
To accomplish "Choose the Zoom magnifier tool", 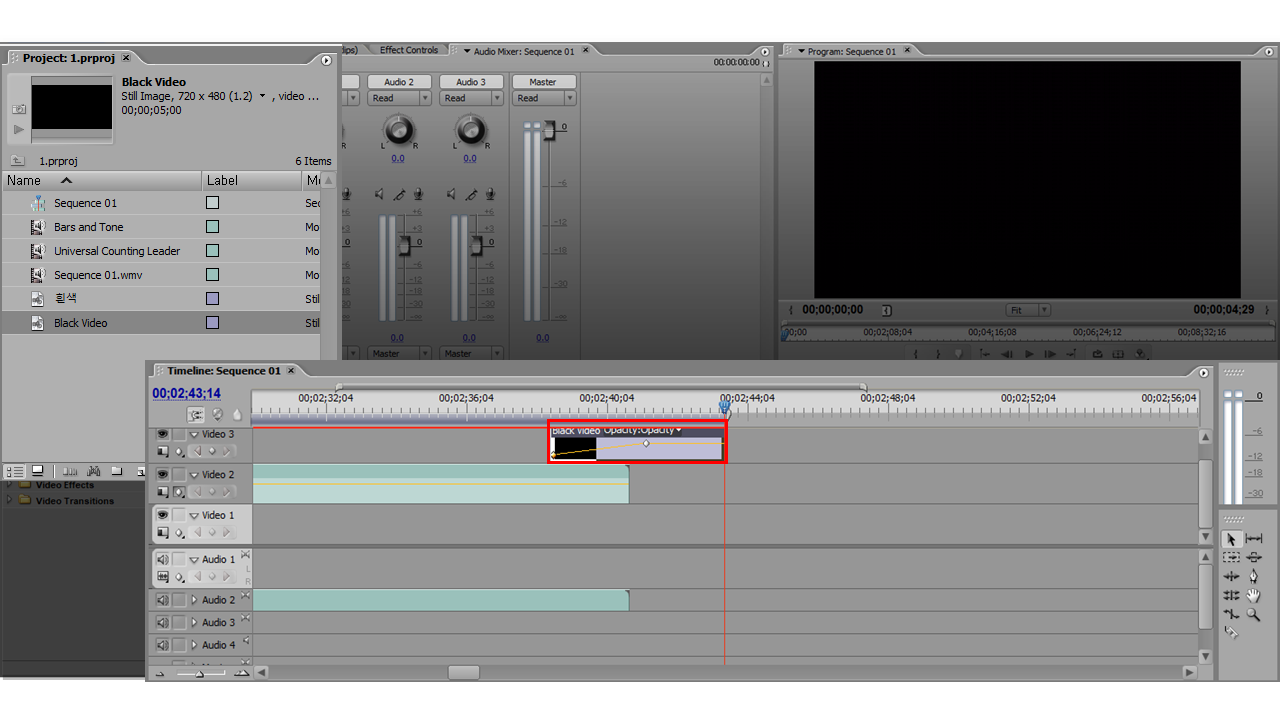I will click(x=1253, y=614).
